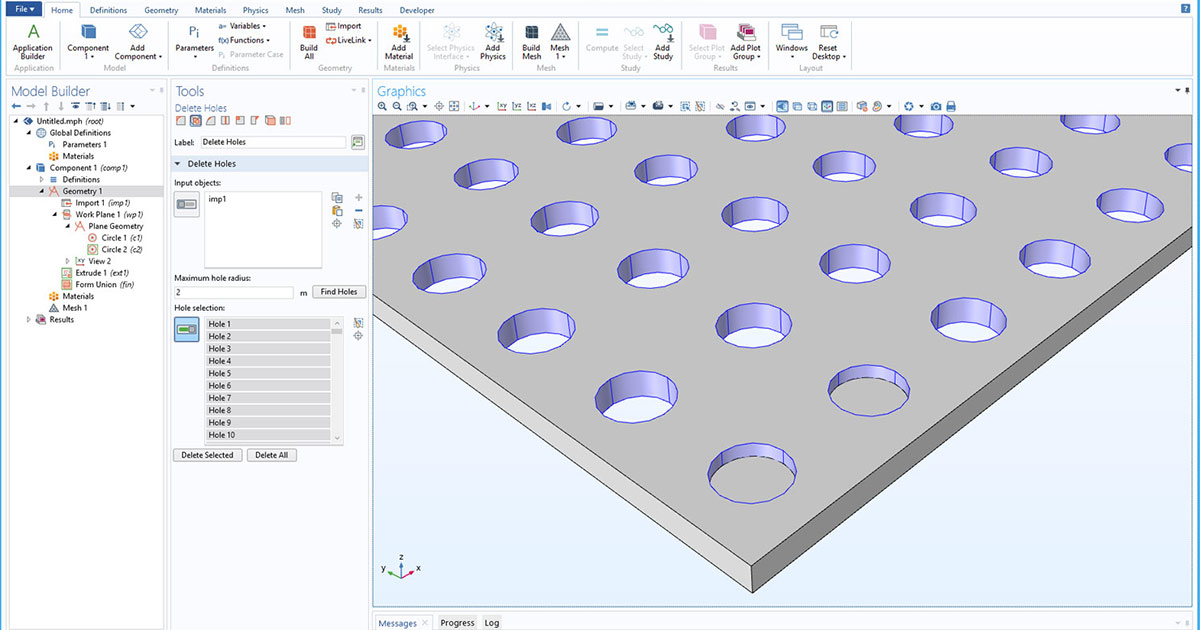Viewport: 1200px width, 630px height.
Task: Click the Delete All button
Action: tap(272, 454)
